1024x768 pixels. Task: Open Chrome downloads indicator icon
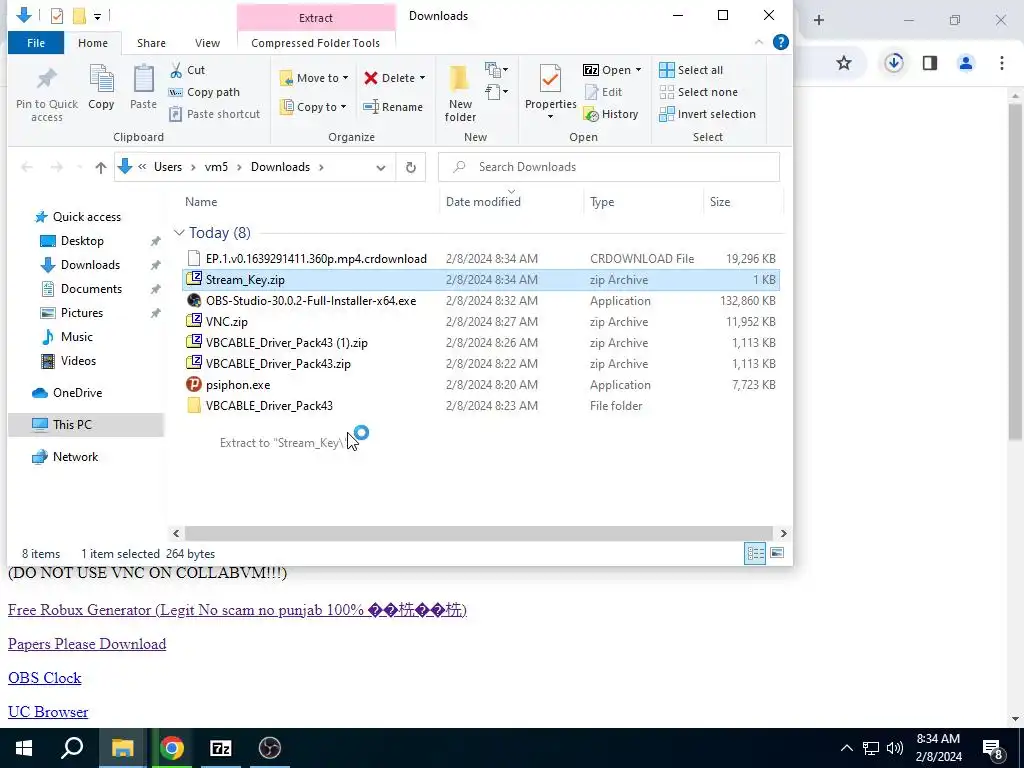point(894,63)
